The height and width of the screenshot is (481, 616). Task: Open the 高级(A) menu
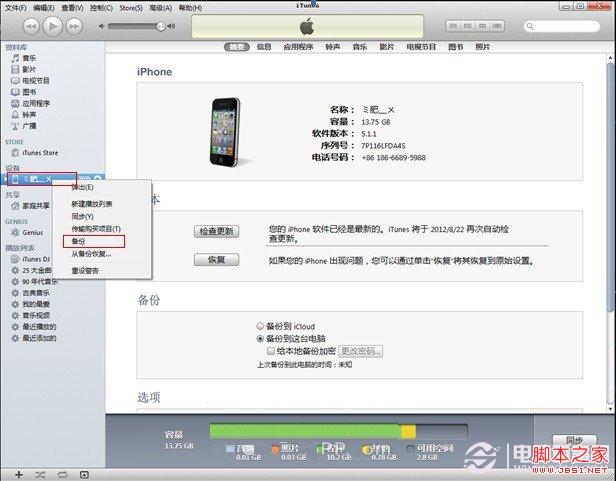161,7
